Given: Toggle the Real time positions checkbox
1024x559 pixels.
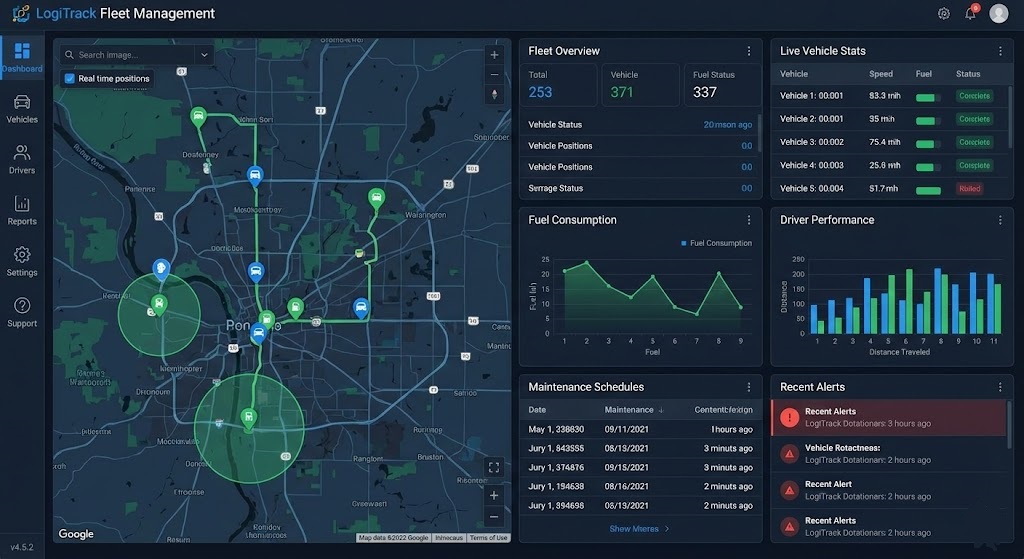Looking at the screenshot, I should coord(69,78).
